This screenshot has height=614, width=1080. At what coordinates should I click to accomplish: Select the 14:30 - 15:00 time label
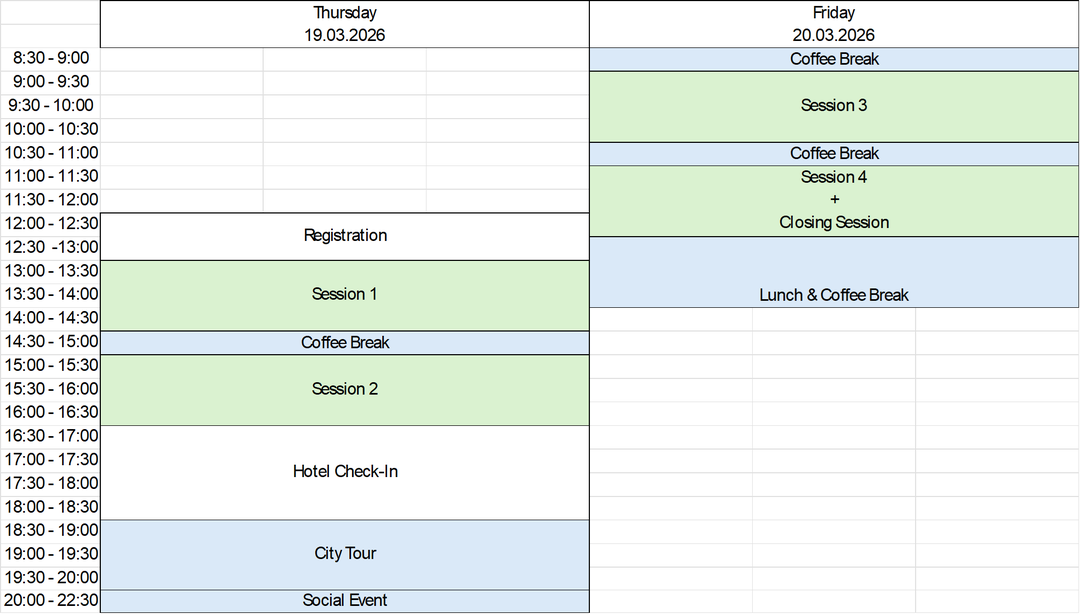pos(51,342)
